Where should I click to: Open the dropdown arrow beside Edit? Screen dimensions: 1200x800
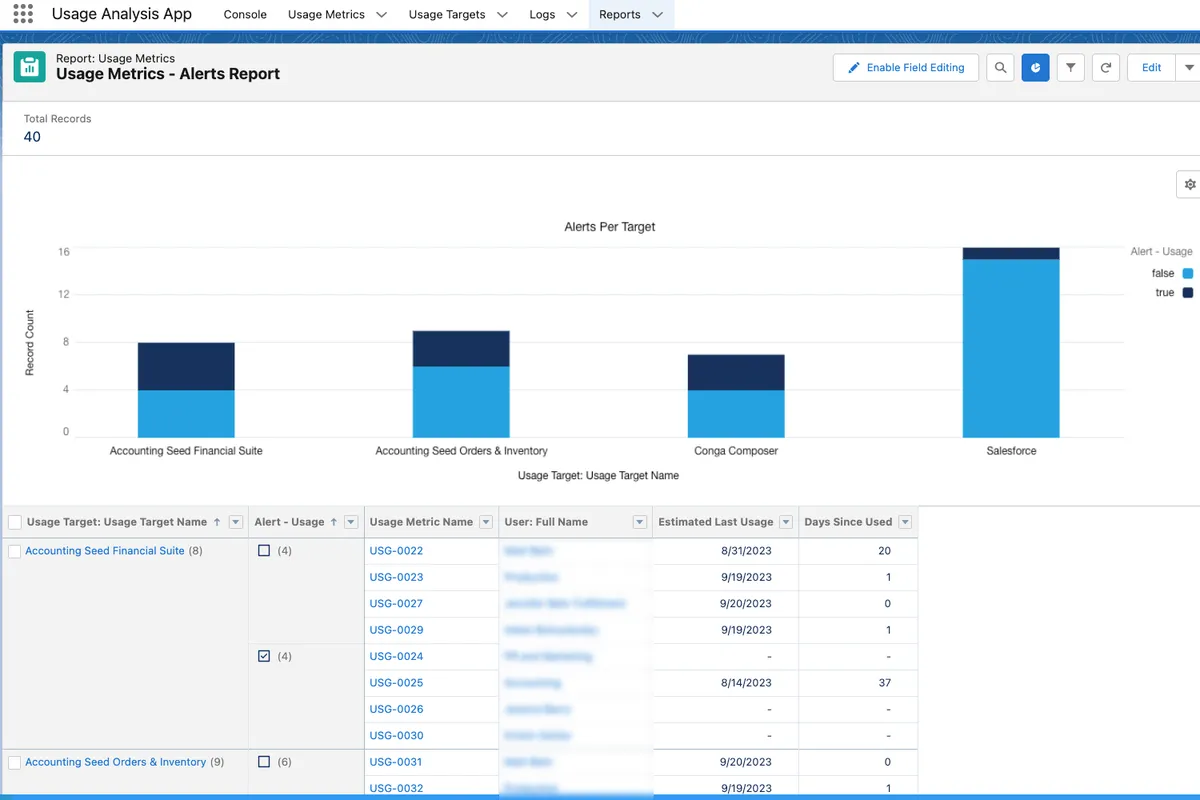[1189, 67]
